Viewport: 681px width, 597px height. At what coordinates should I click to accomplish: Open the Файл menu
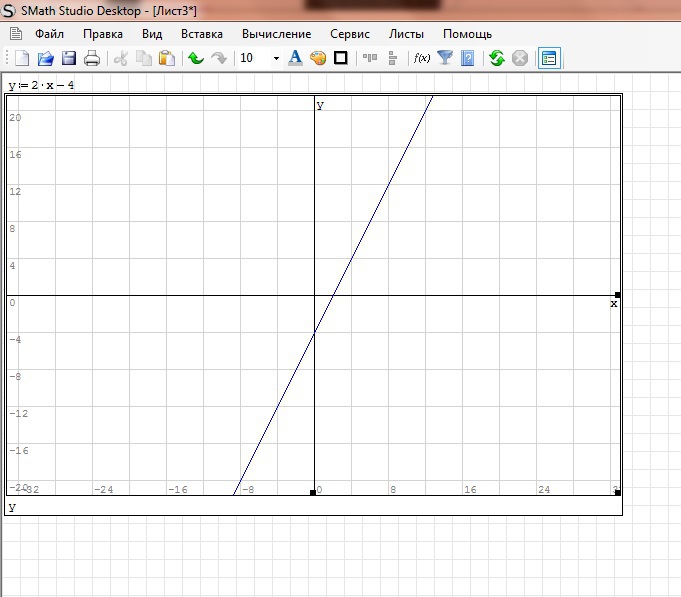tap(49, 34)
